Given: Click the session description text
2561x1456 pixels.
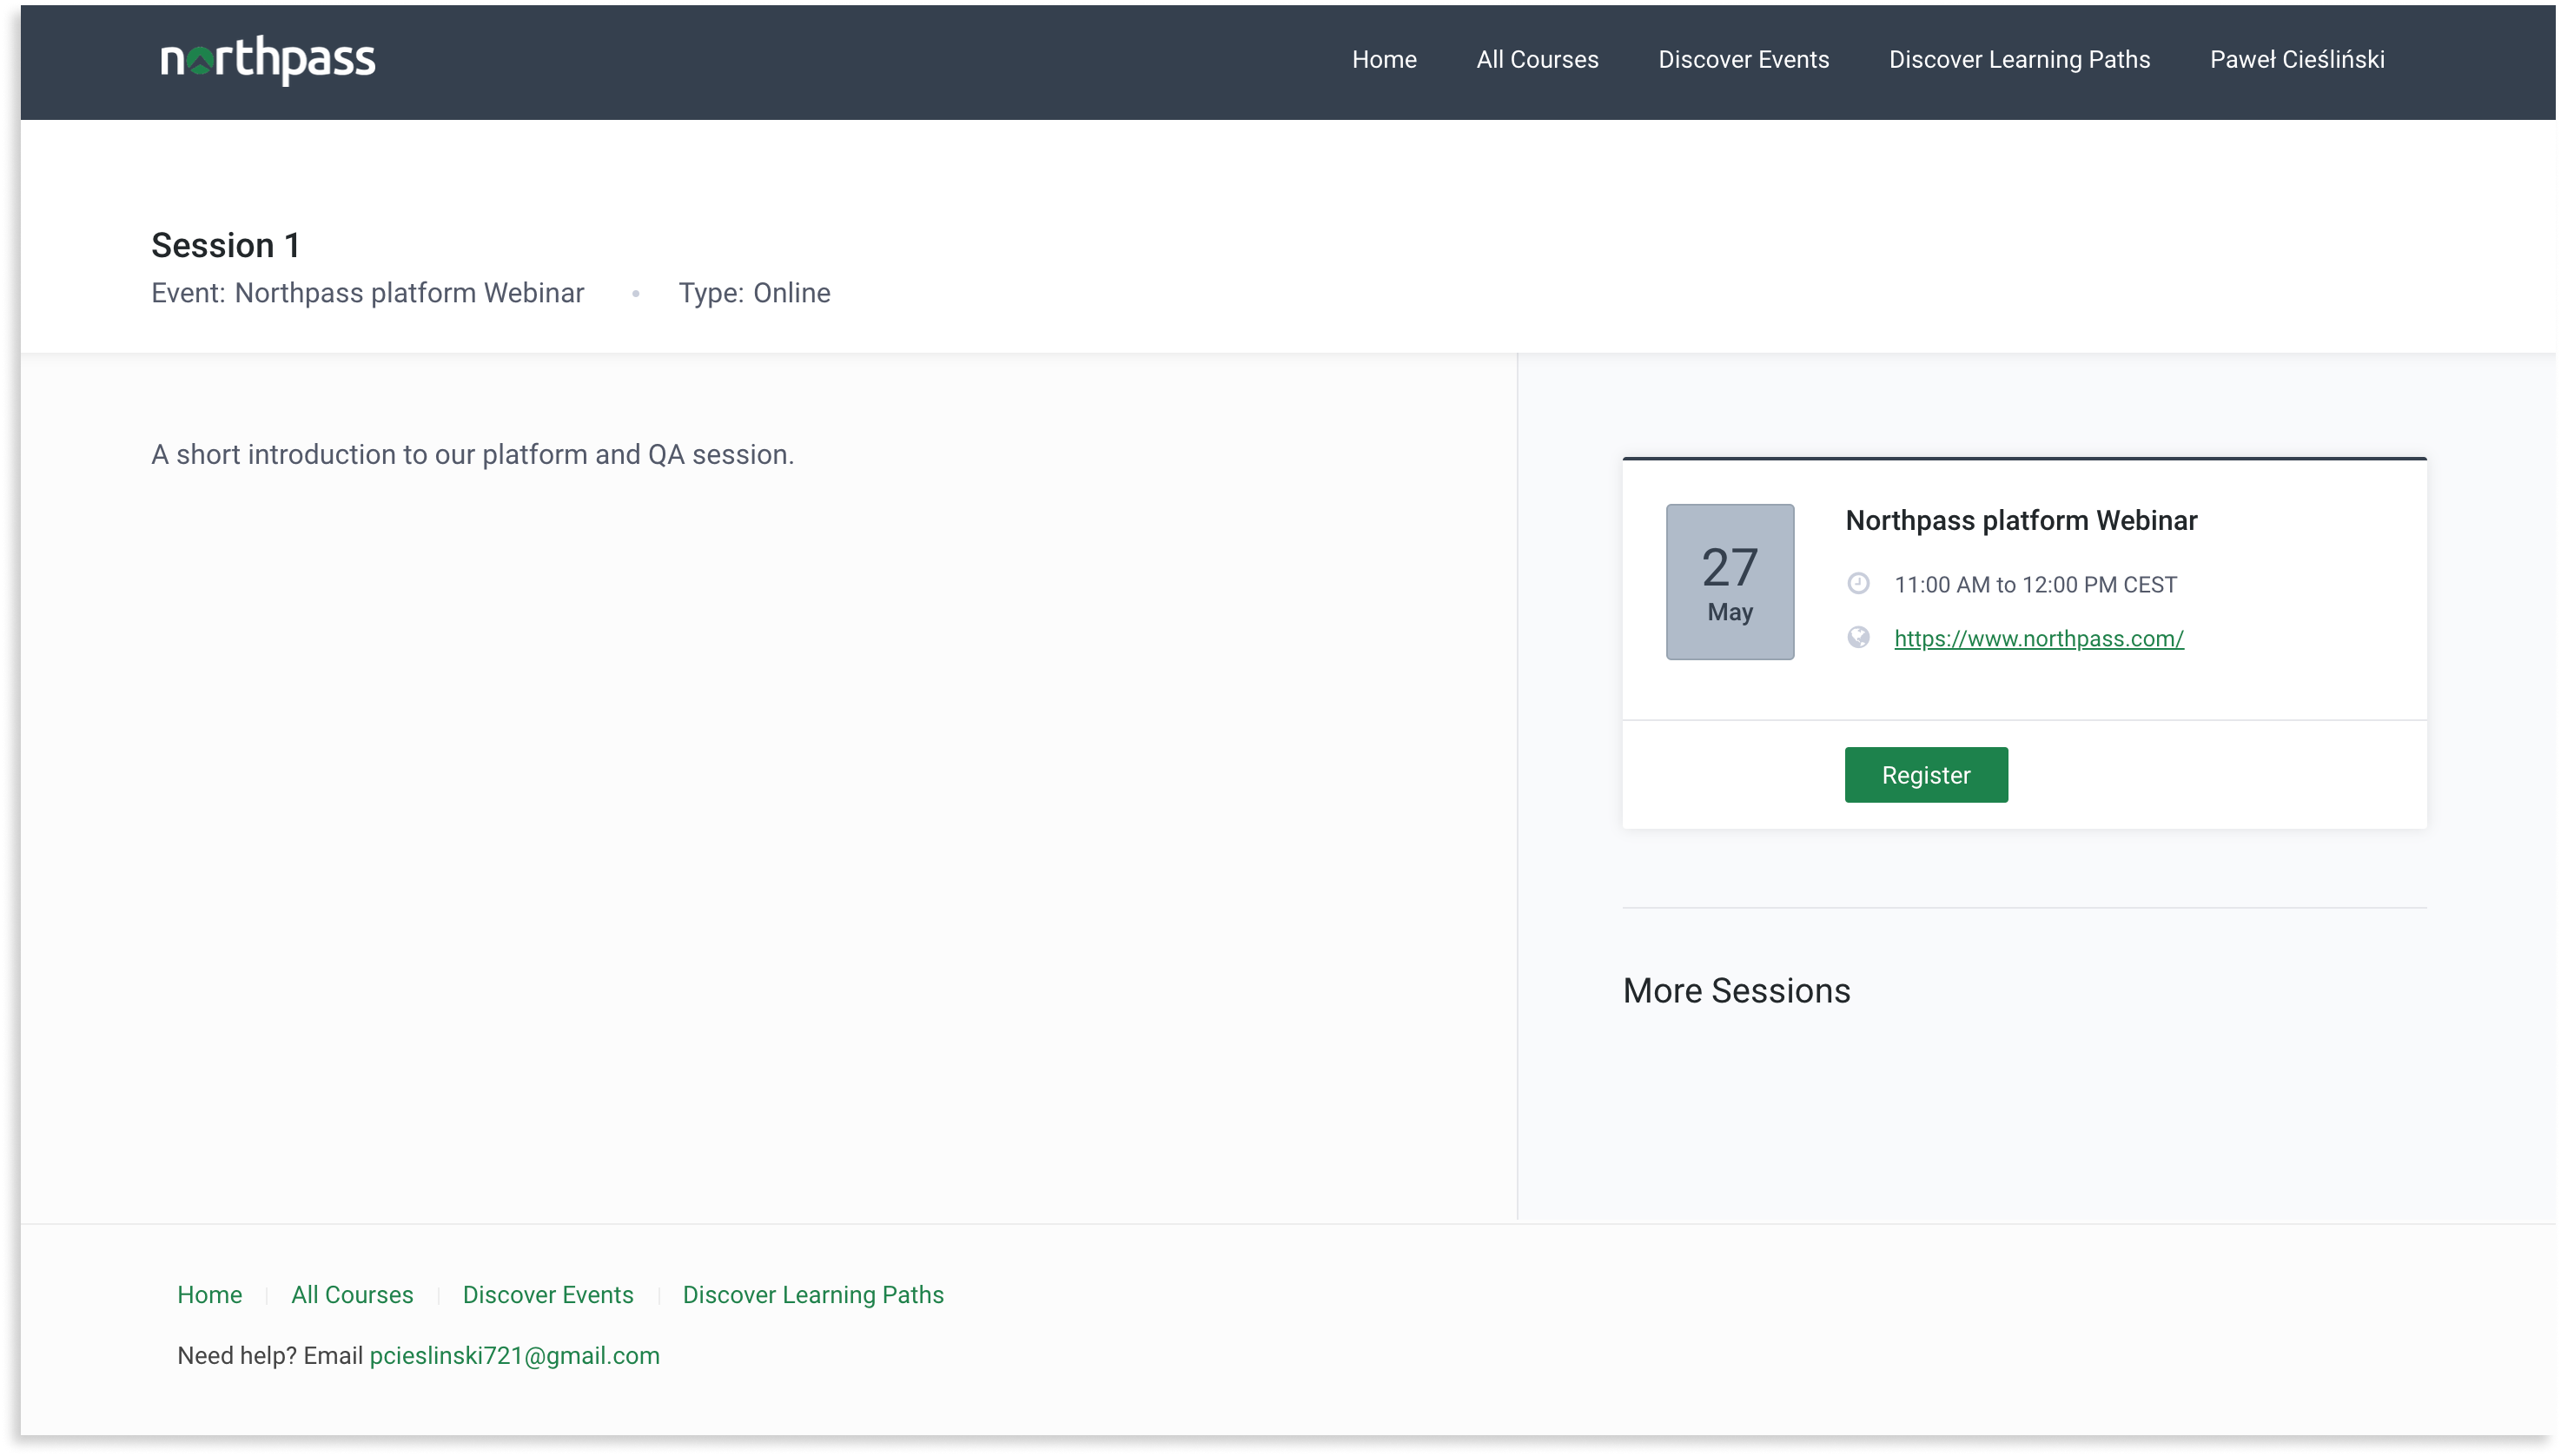Looking at the screenshot, I should point(472,455).
